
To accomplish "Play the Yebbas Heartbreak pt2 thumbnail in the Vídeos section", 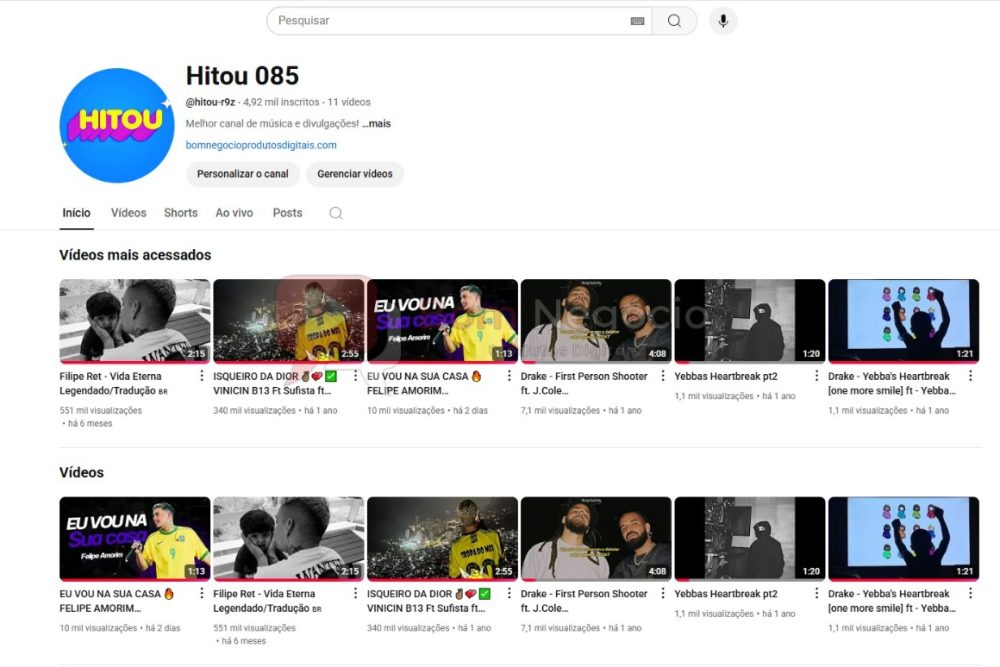I will [x=749, y=539].
